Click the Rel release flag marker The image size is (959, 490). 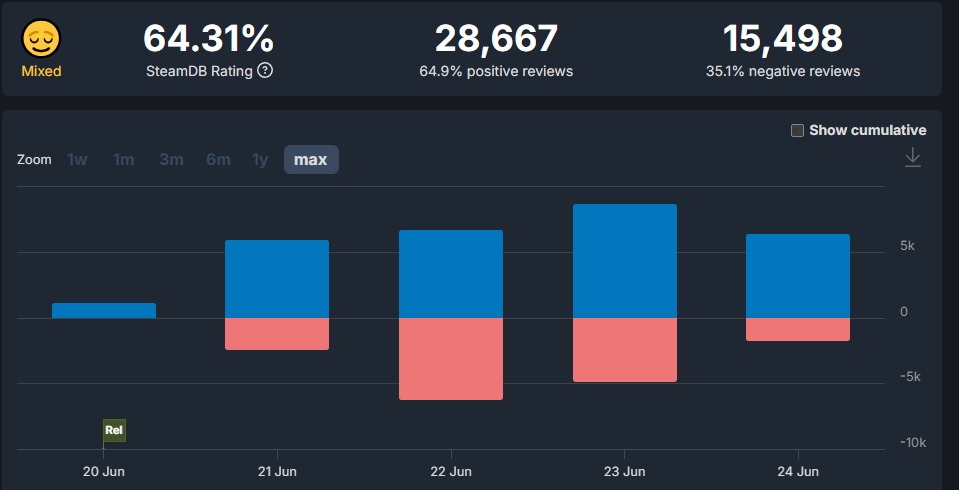(114, 431)
